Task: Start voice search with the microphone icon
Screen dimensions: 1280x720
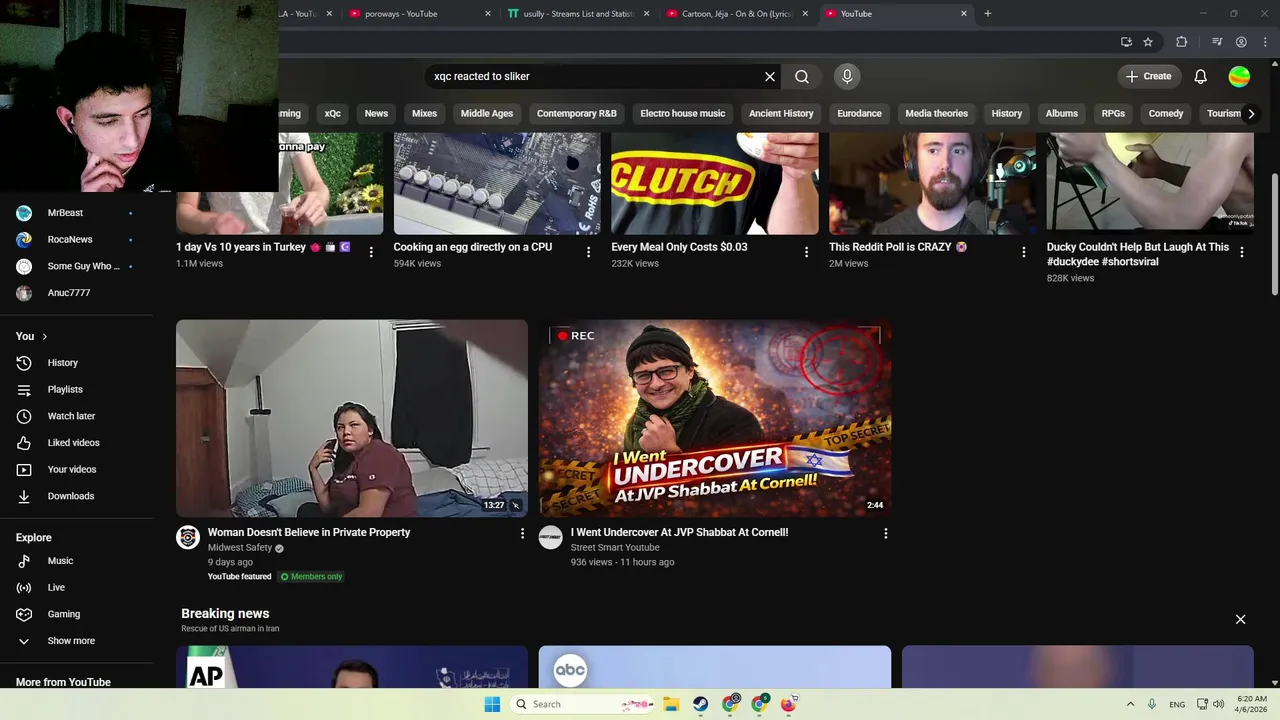Action: tap(847, 76)
